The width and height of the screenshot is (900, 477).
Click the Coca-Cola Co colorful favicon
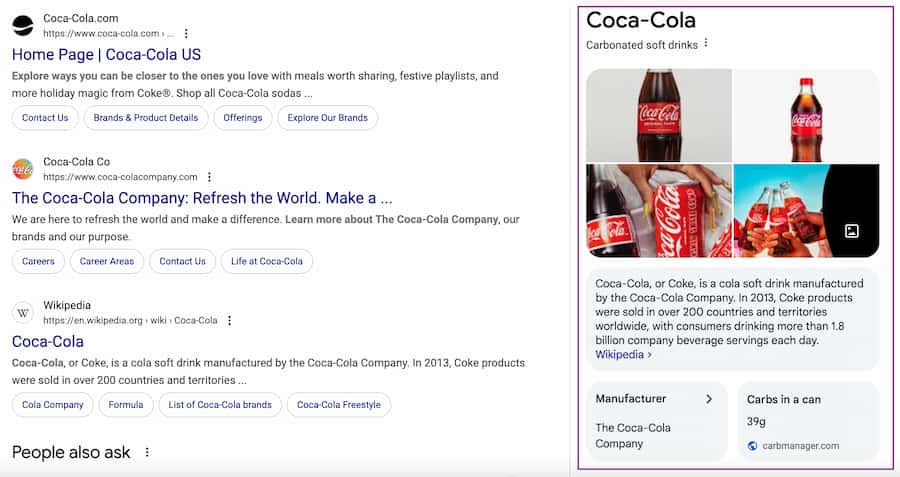pos(22,169)
